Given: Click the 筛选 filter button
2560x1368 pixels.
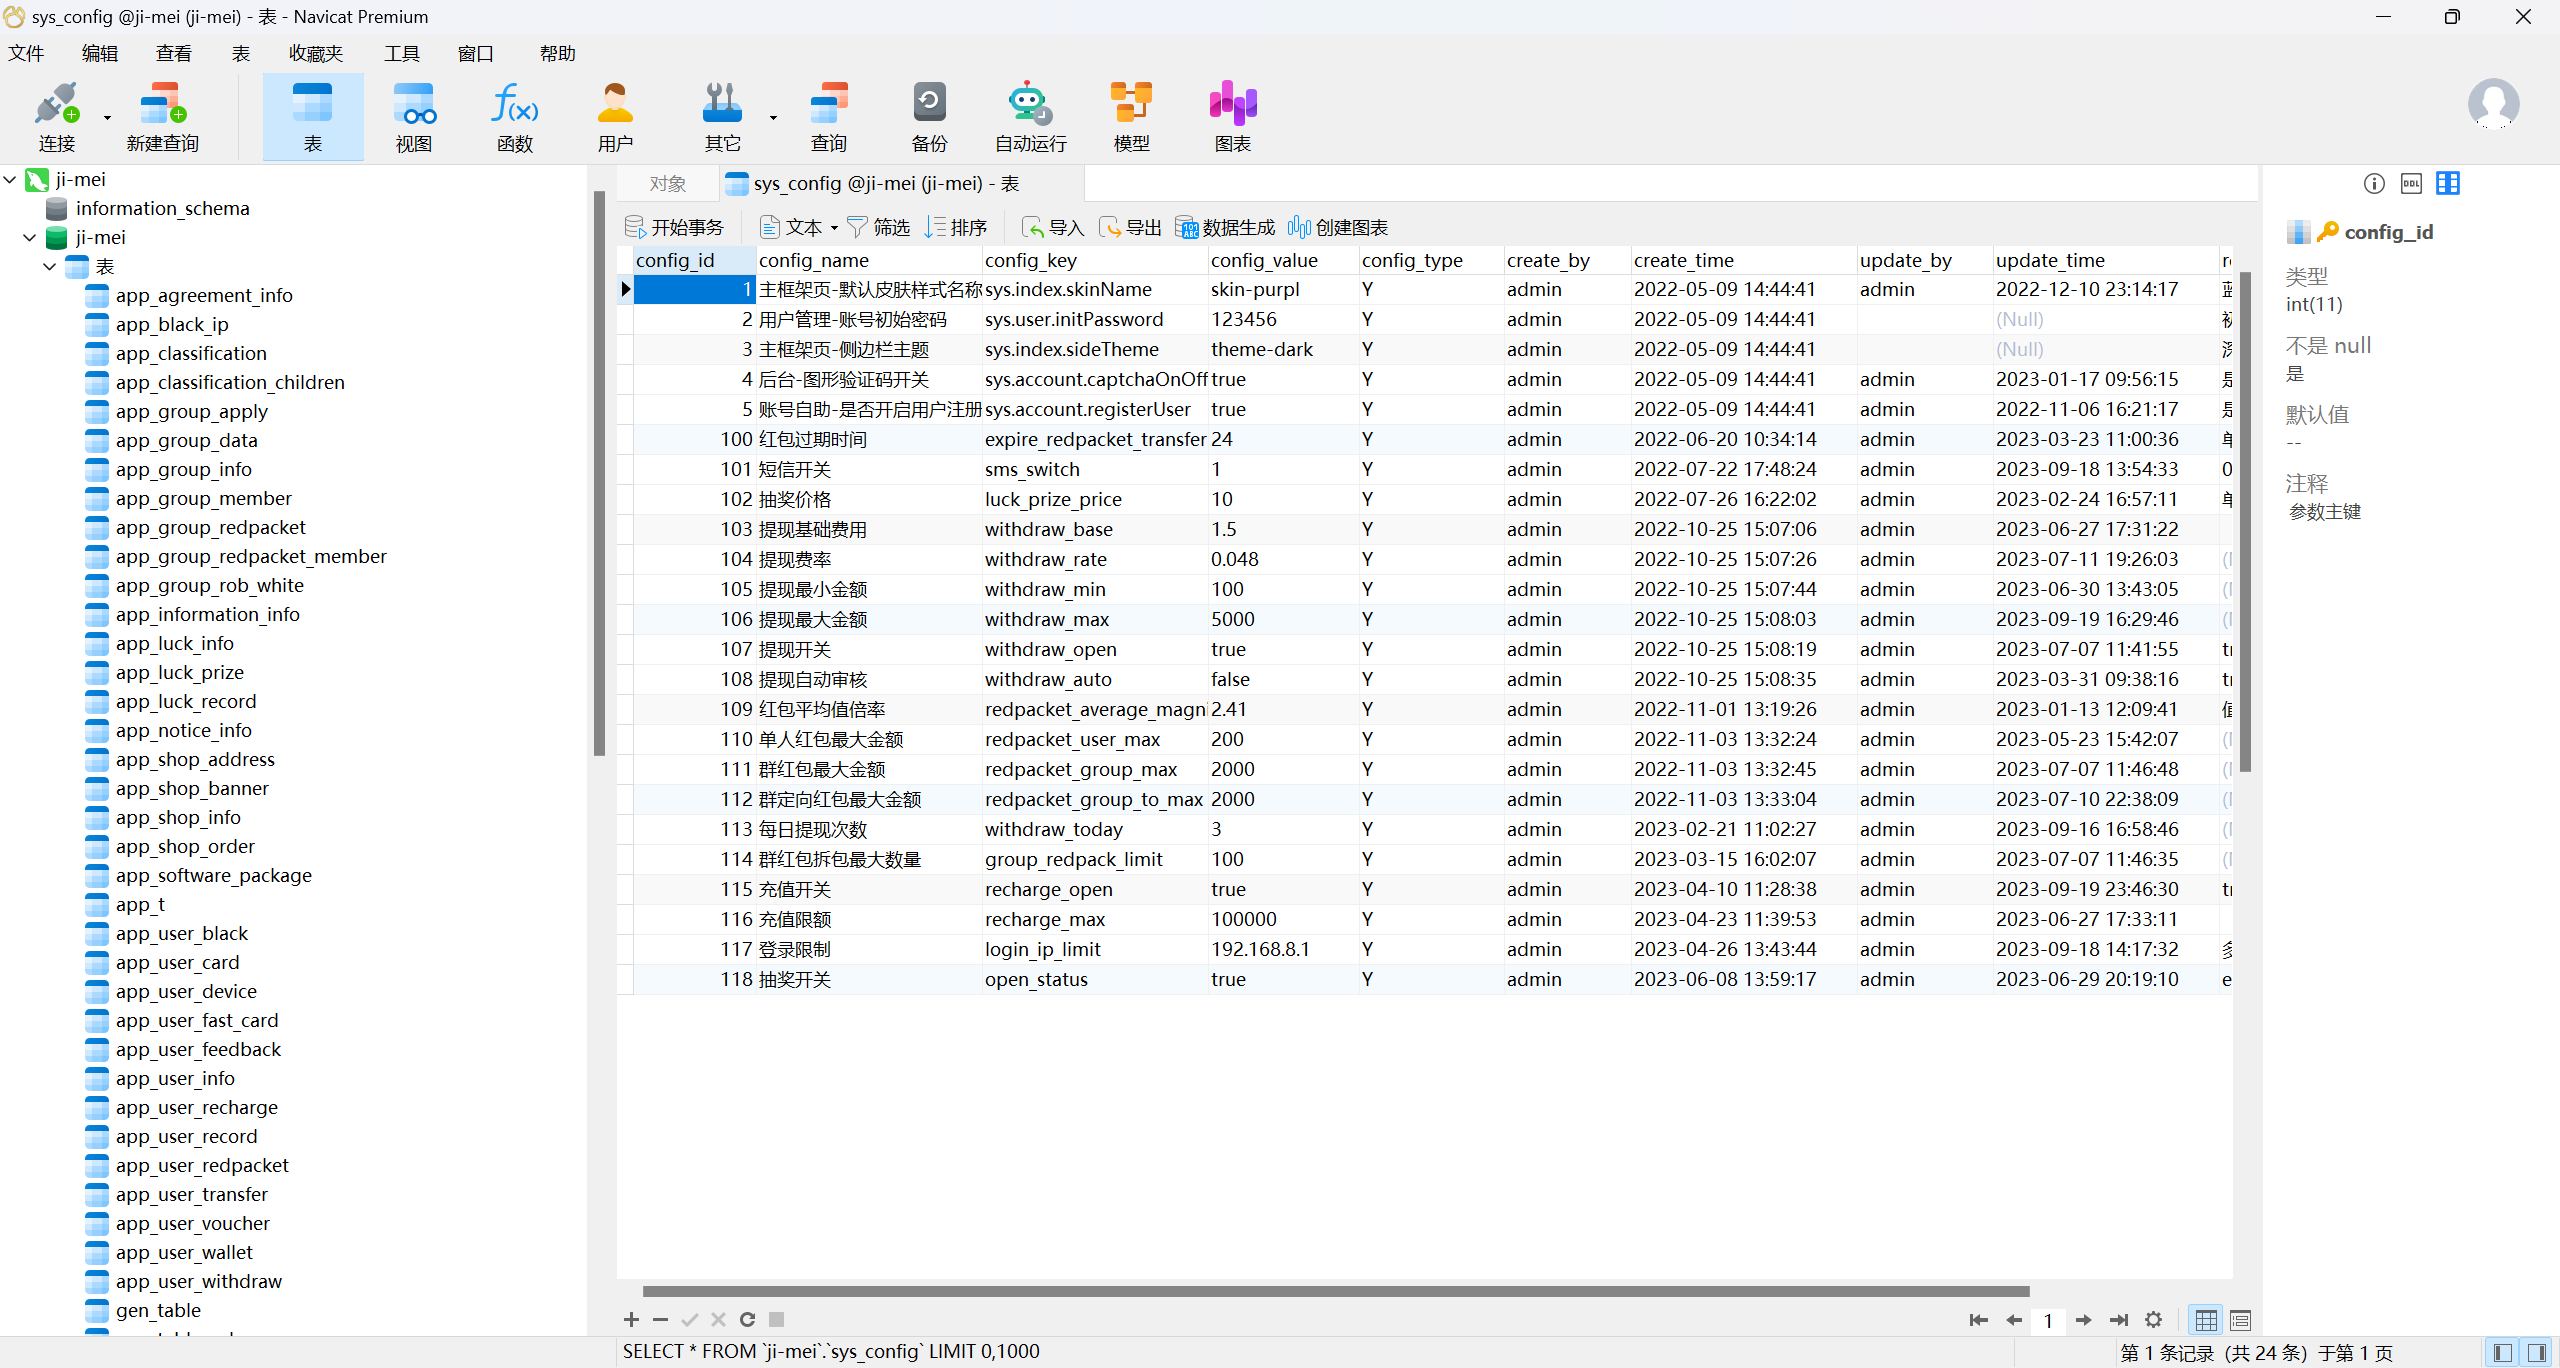Looking at the screenshot, I should [878, 228].
